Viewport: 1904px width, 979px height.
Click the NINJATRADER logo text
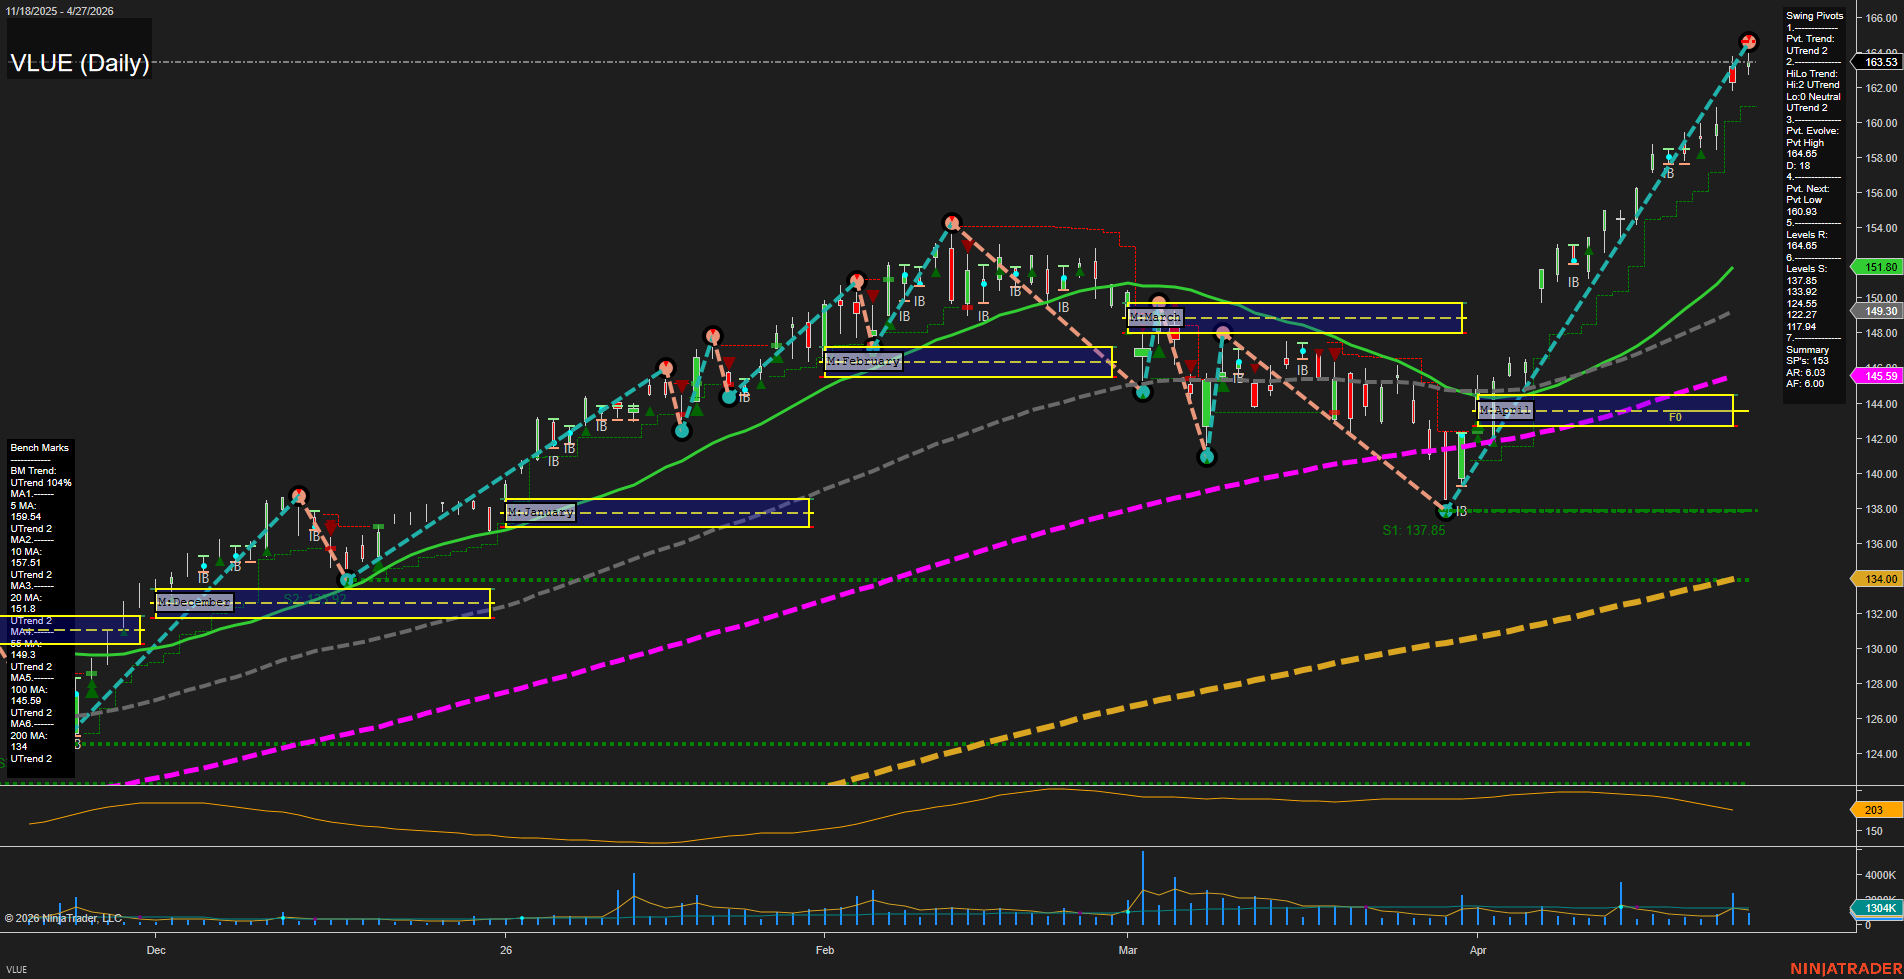click(1845, 968)
